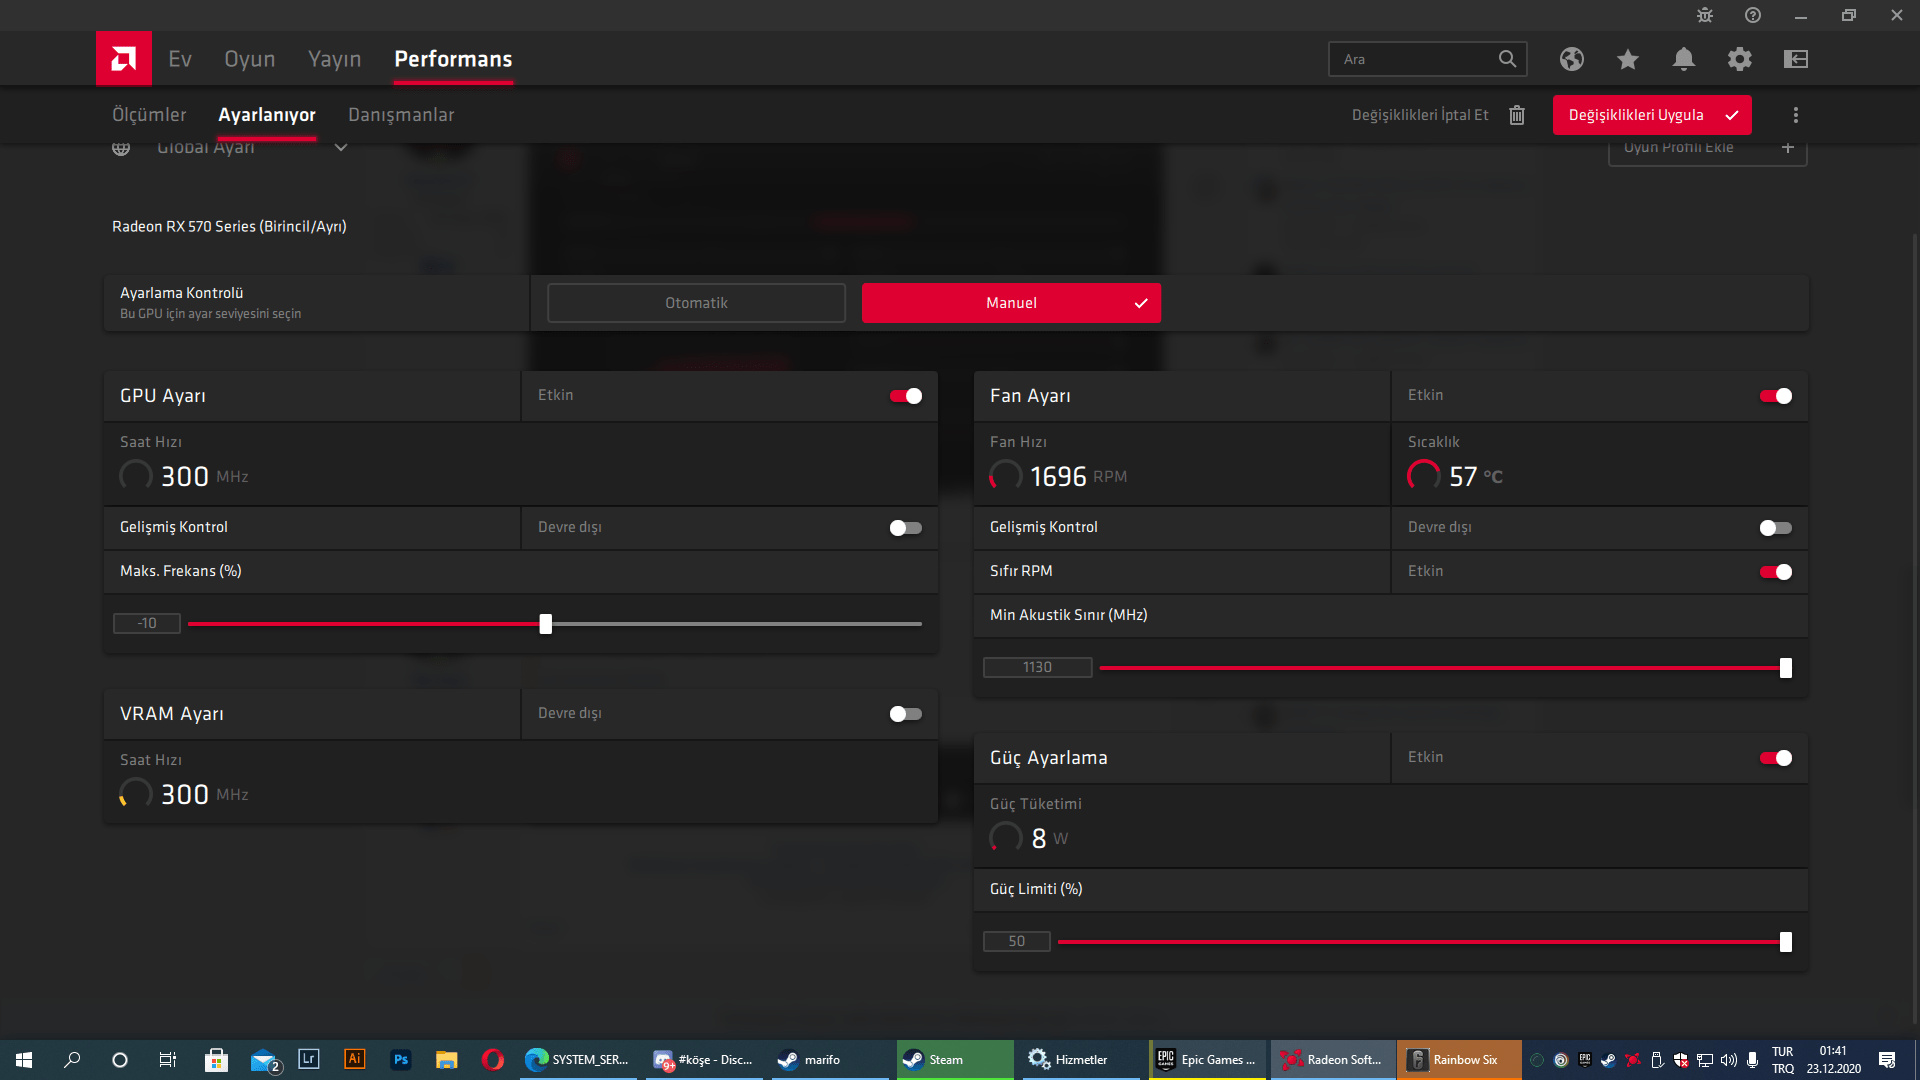The image size is (1920, 1080).
Task: Open the Ölçümler sub-tab
Action: point(149,115)
